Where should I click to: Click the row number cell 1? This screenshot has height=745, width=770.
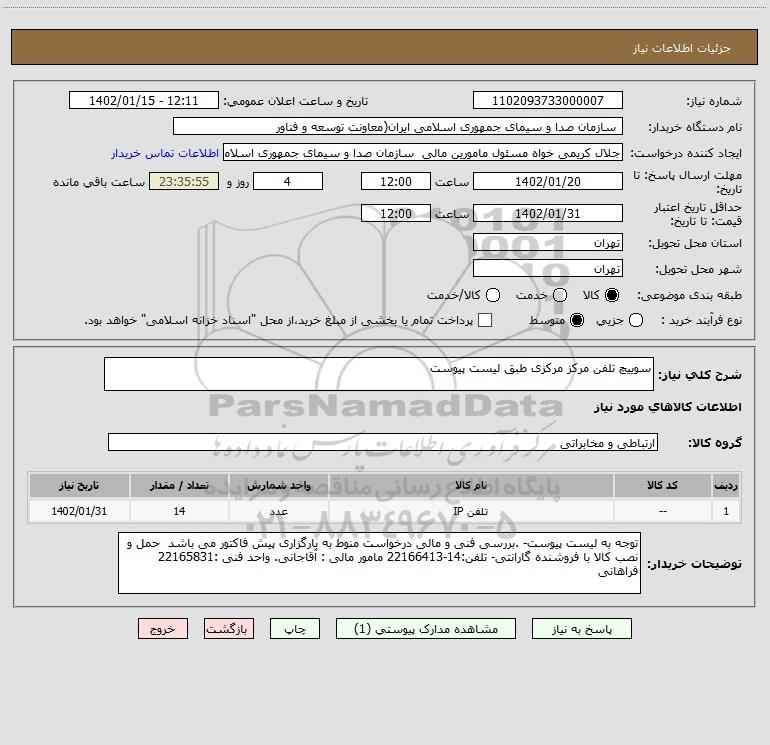726,511
